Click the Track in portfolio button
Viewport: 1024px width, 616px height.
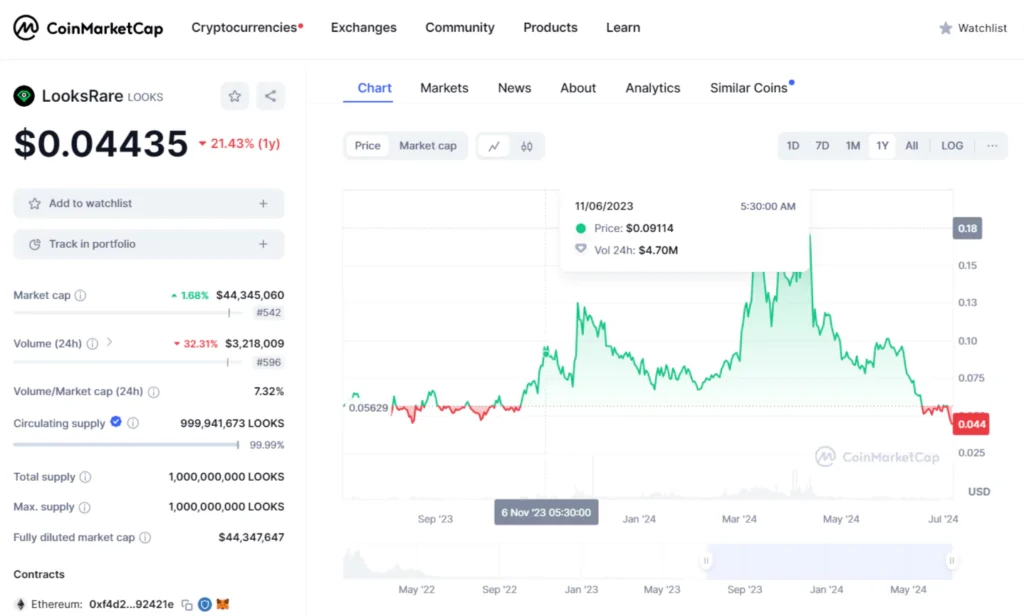(149, 244)
